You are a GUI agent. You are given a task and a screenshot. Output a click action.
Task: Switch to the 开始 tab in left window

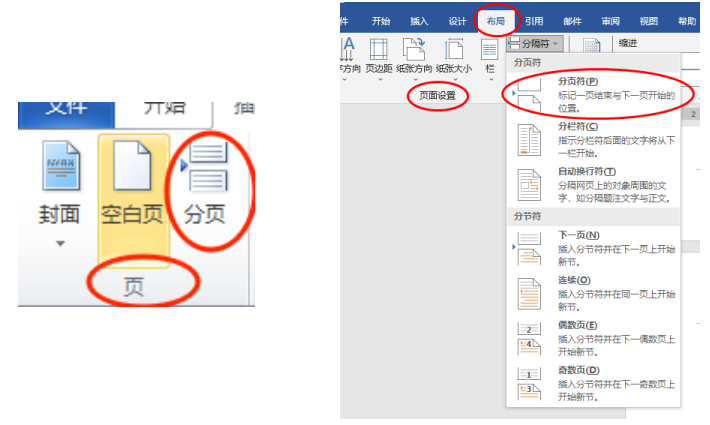[x=164, y=110]
